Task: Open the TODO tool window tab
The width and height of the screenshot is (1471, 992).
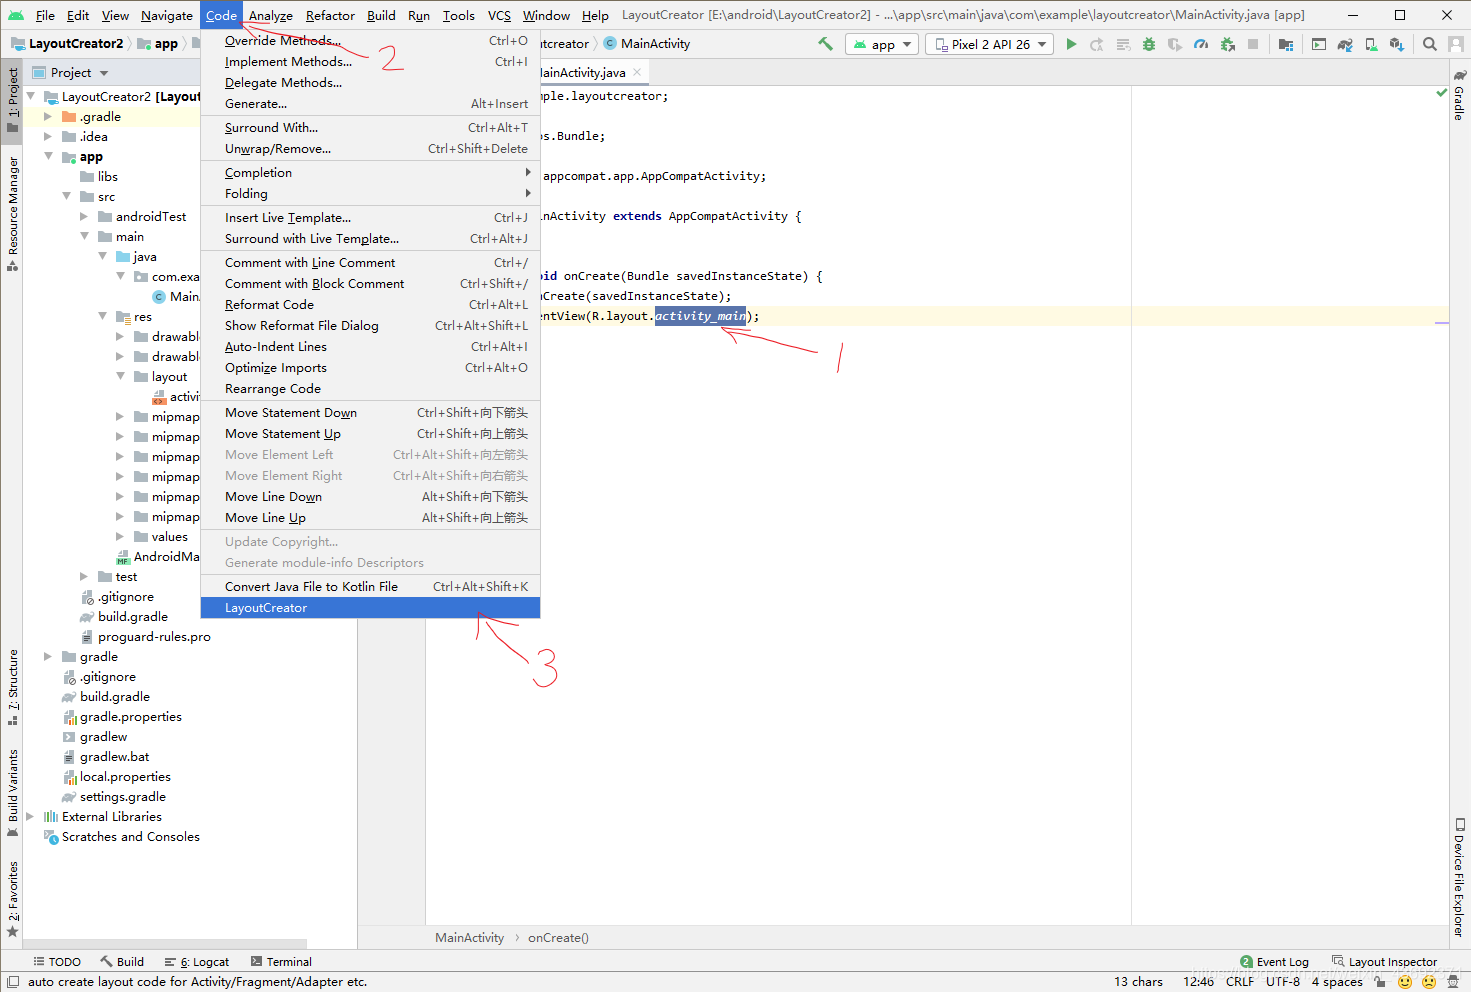Action: (57, 962)
